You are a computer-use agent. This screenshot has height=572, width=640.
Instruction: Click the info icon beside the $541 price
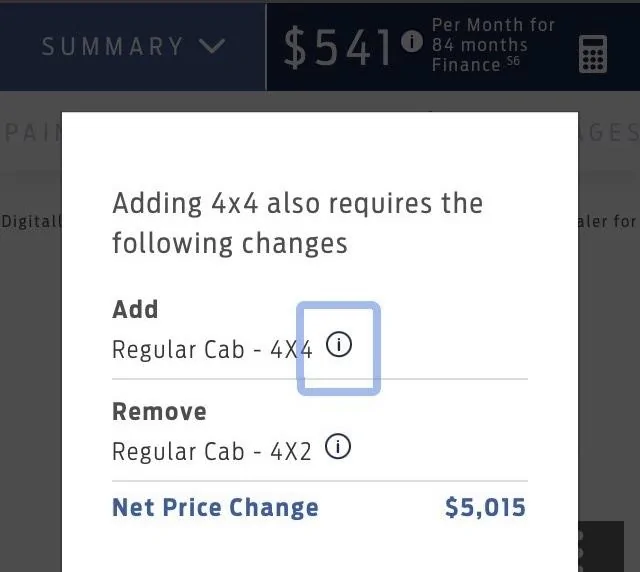pos(411,43)
